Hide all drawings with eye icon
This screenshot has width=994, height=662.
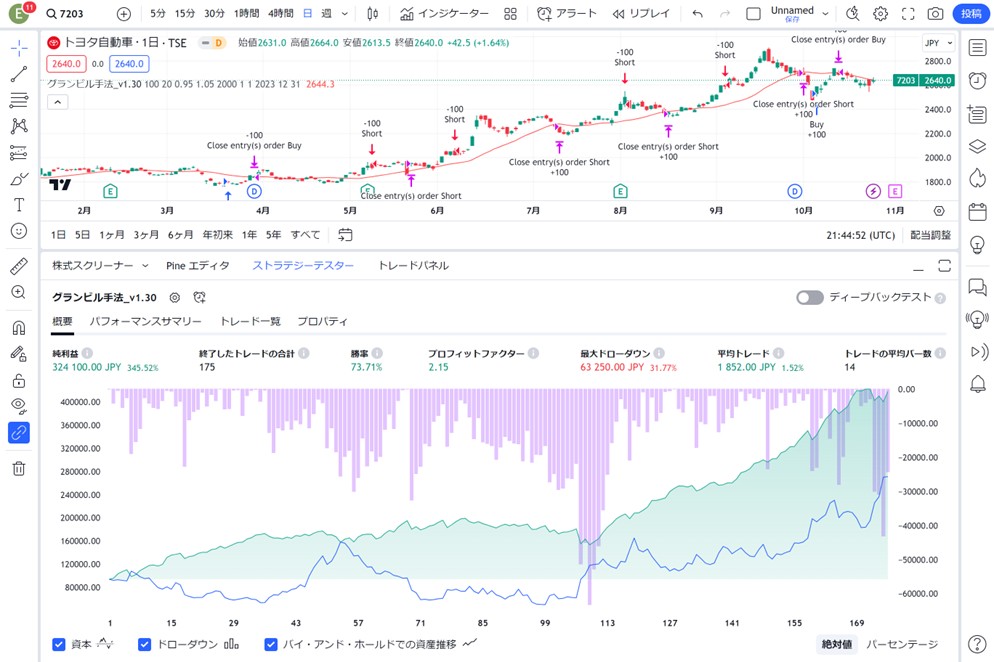[19, 406]
